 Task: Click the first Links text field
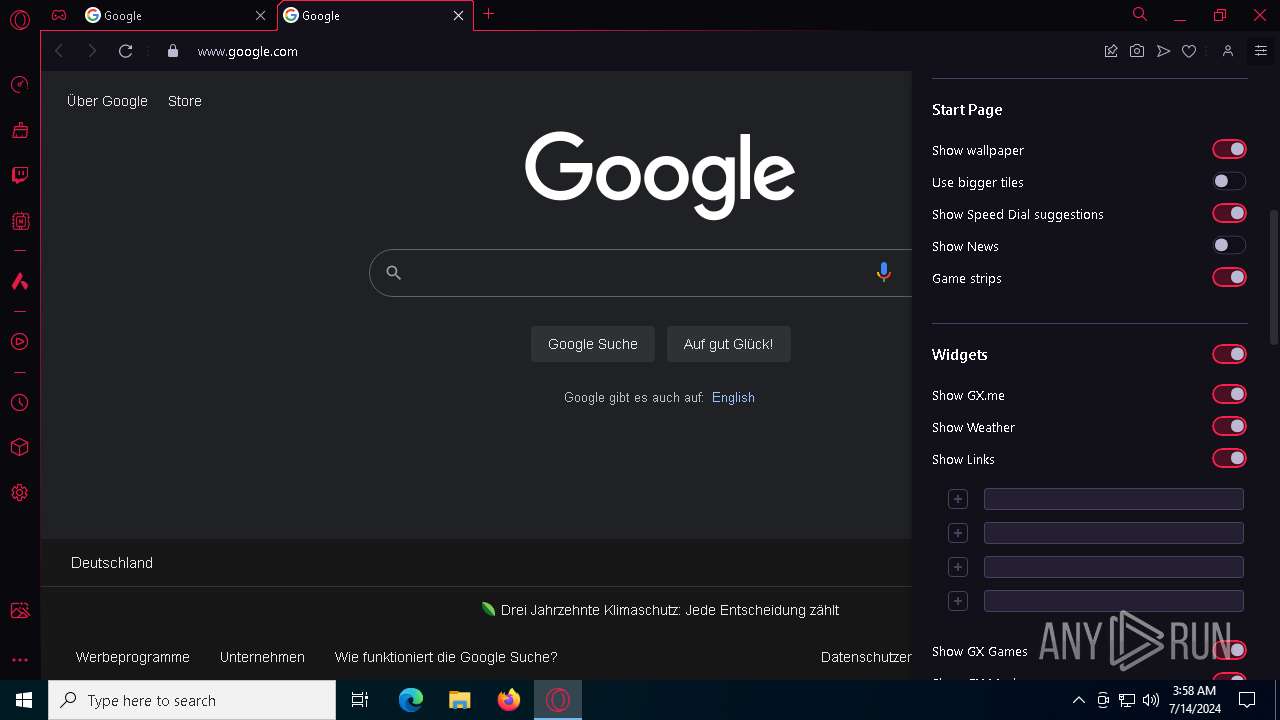[x=1113, y=499]
